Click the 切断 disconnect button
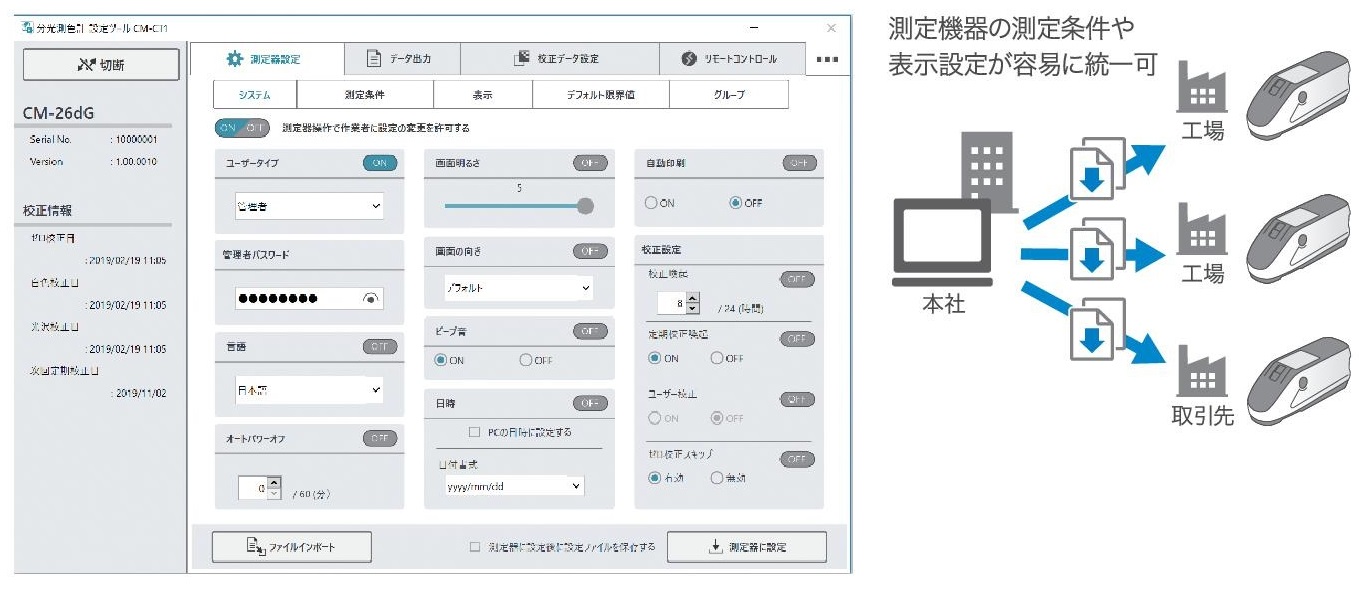Screen dimensions: 1369x589 click(x=100, y=65)
